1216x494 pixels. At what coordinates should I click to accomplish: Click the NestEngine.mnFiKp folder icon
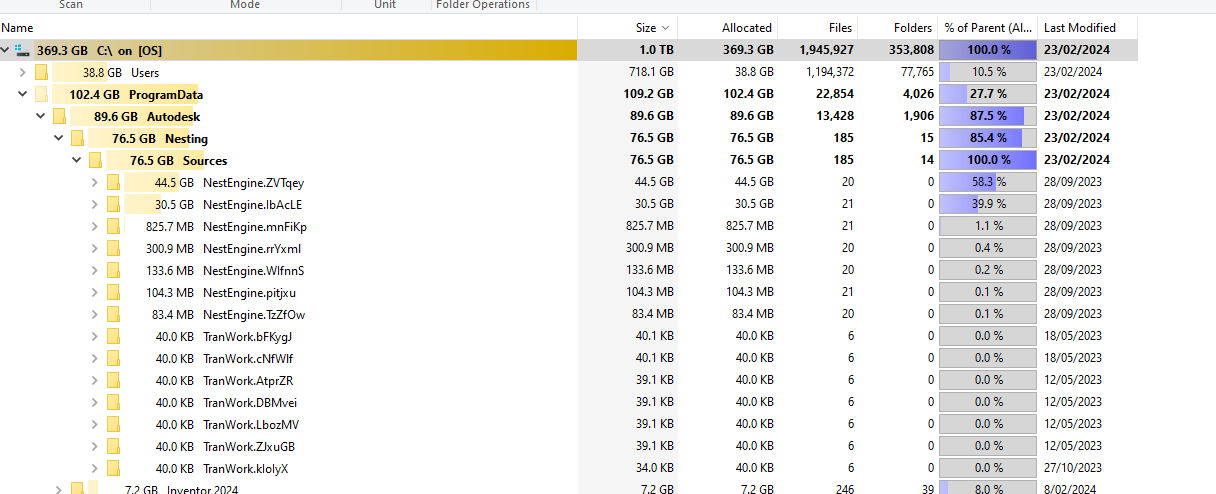(113, 226)
